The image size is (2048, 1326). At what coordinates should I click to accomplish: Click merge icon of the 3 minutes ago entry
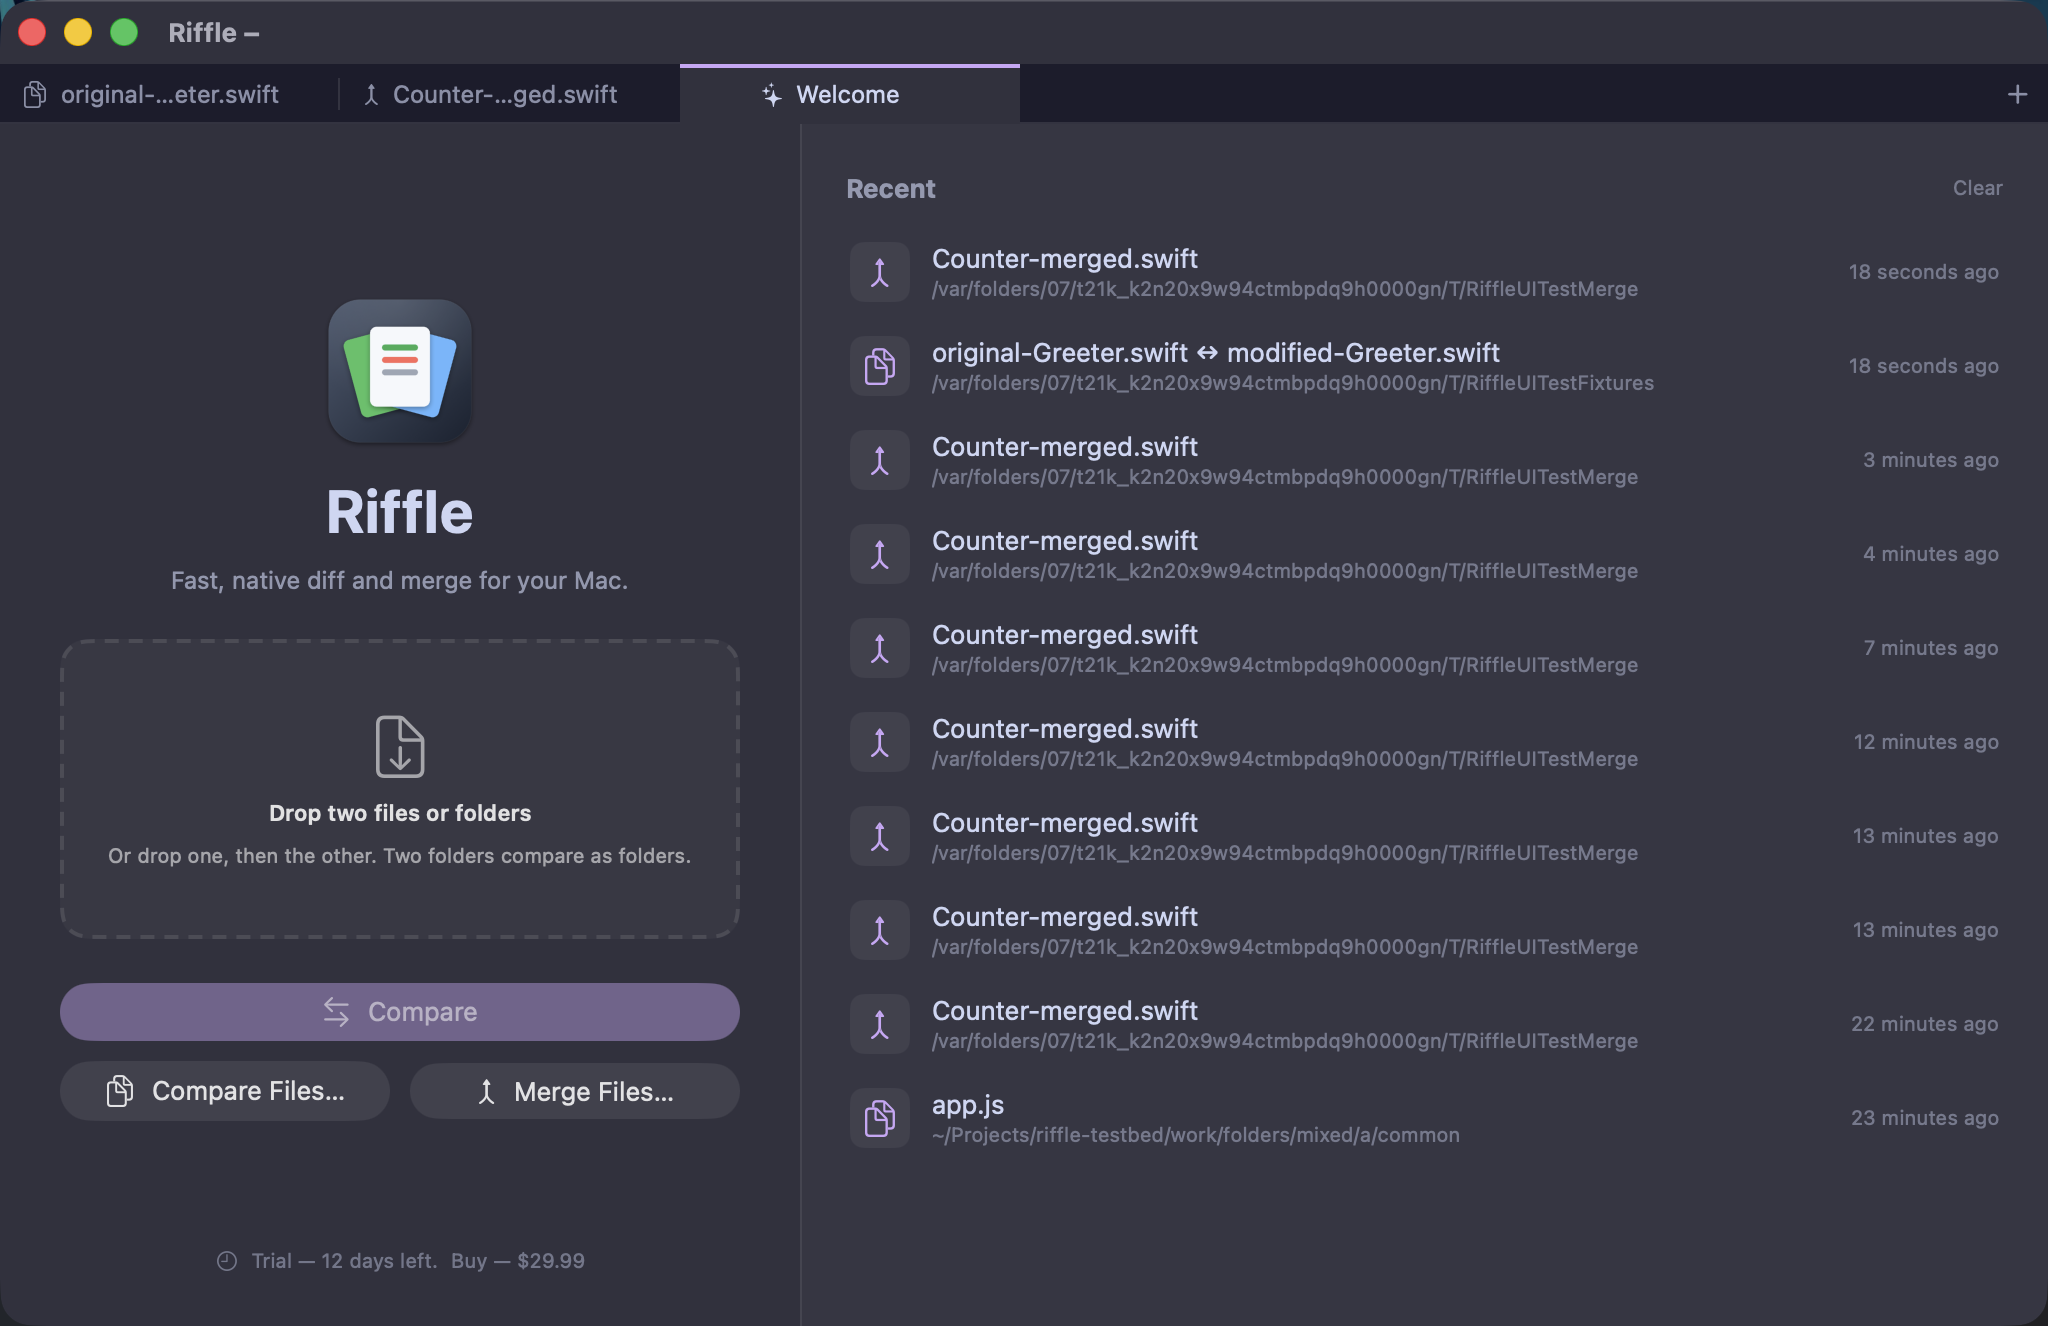(880, 460)
